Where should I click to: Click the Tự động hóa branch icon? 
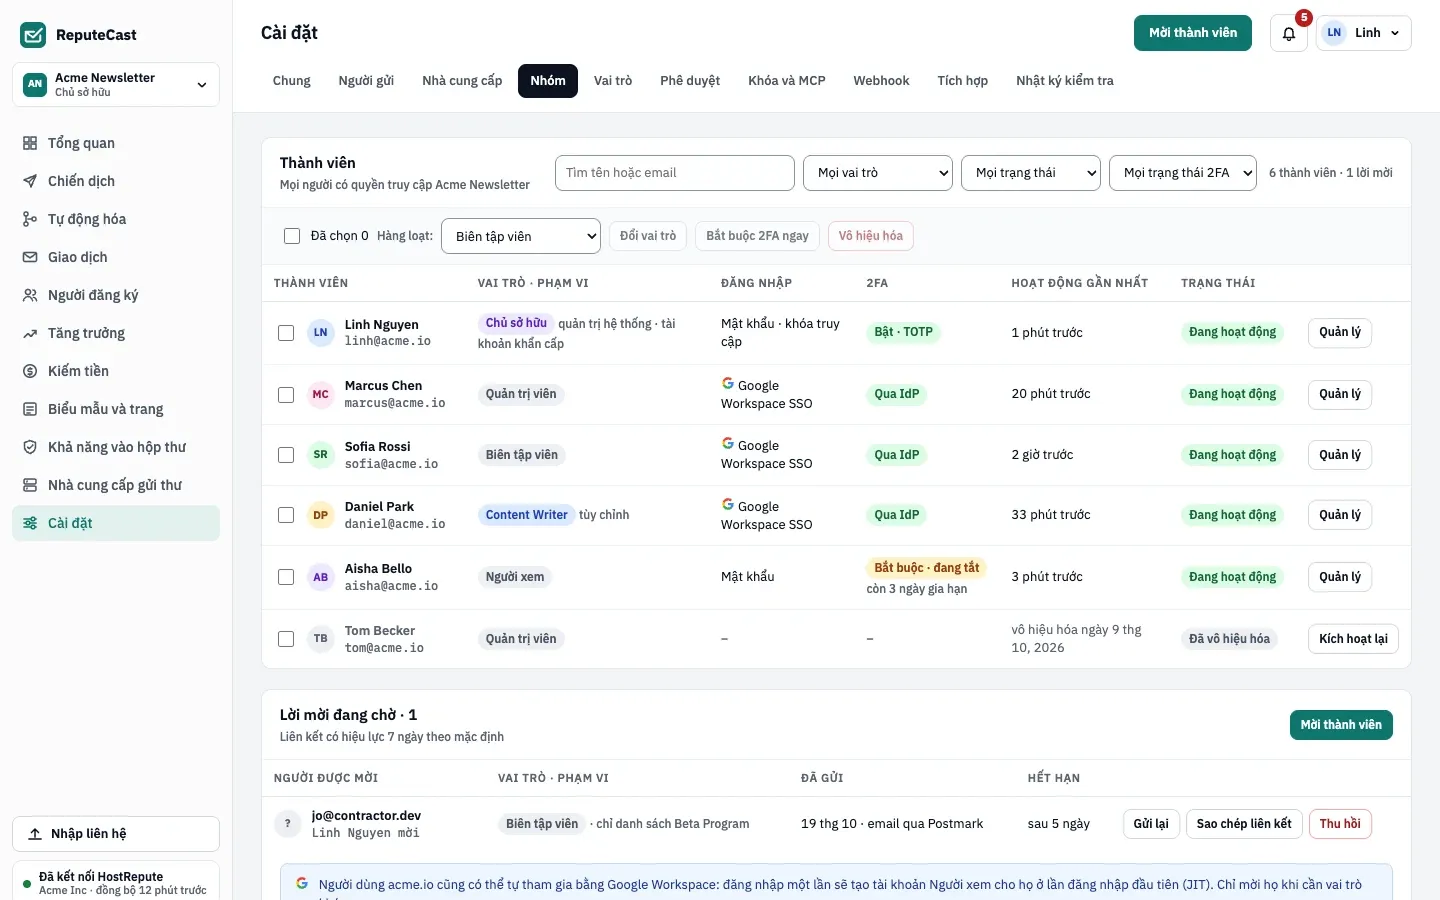click(x=30, y=219)
